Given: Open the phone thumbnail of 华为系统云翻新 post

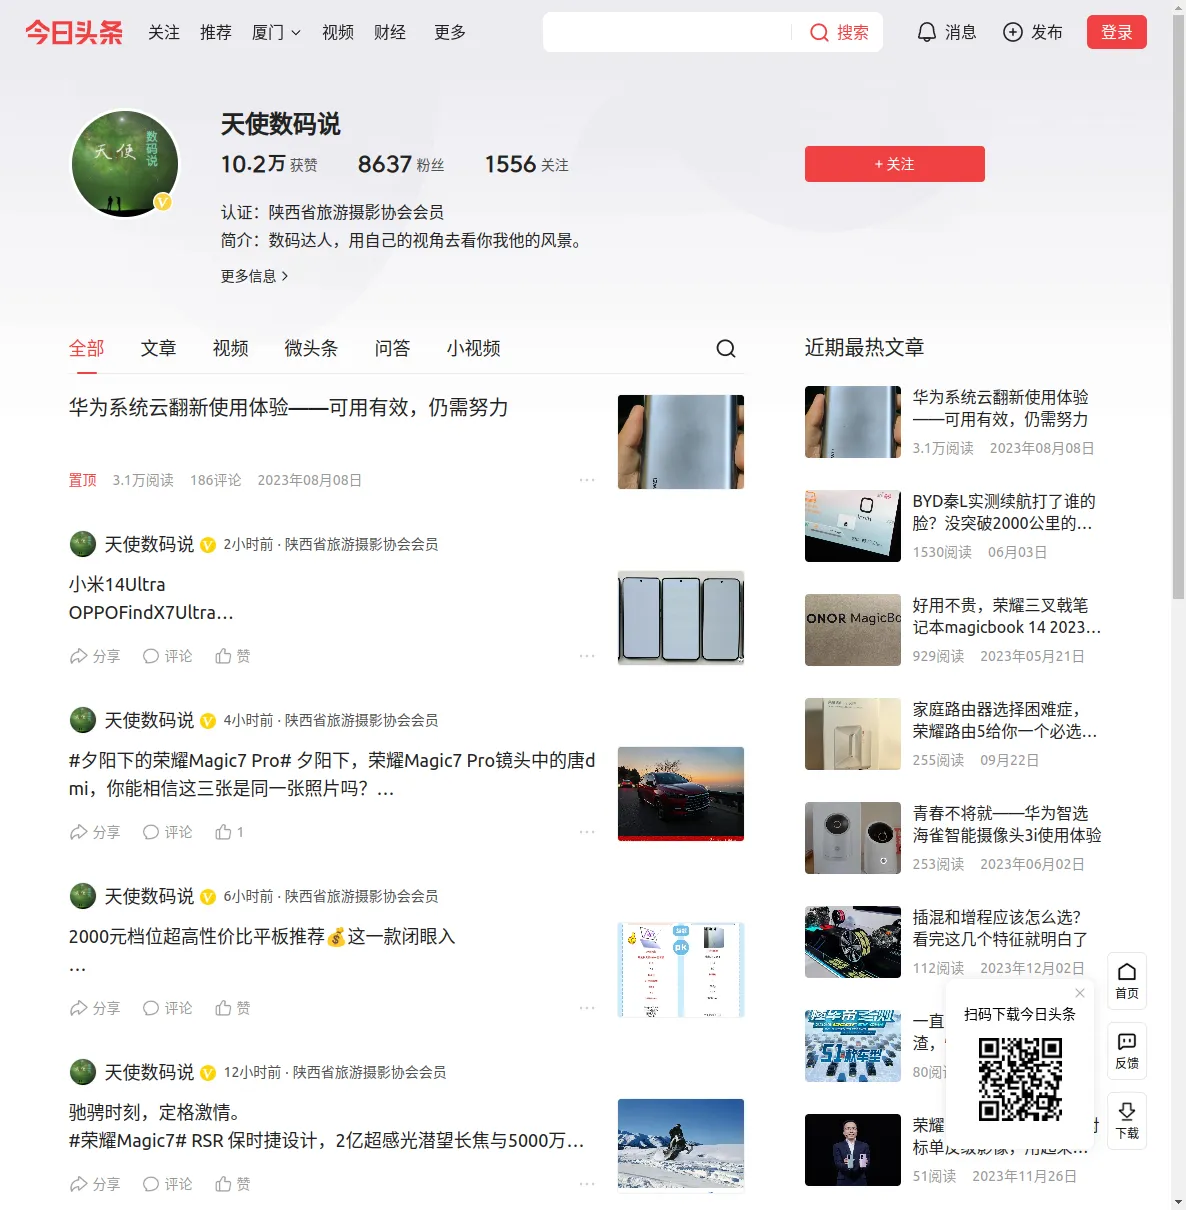Looking at the screenshot, I should point(681,442).
